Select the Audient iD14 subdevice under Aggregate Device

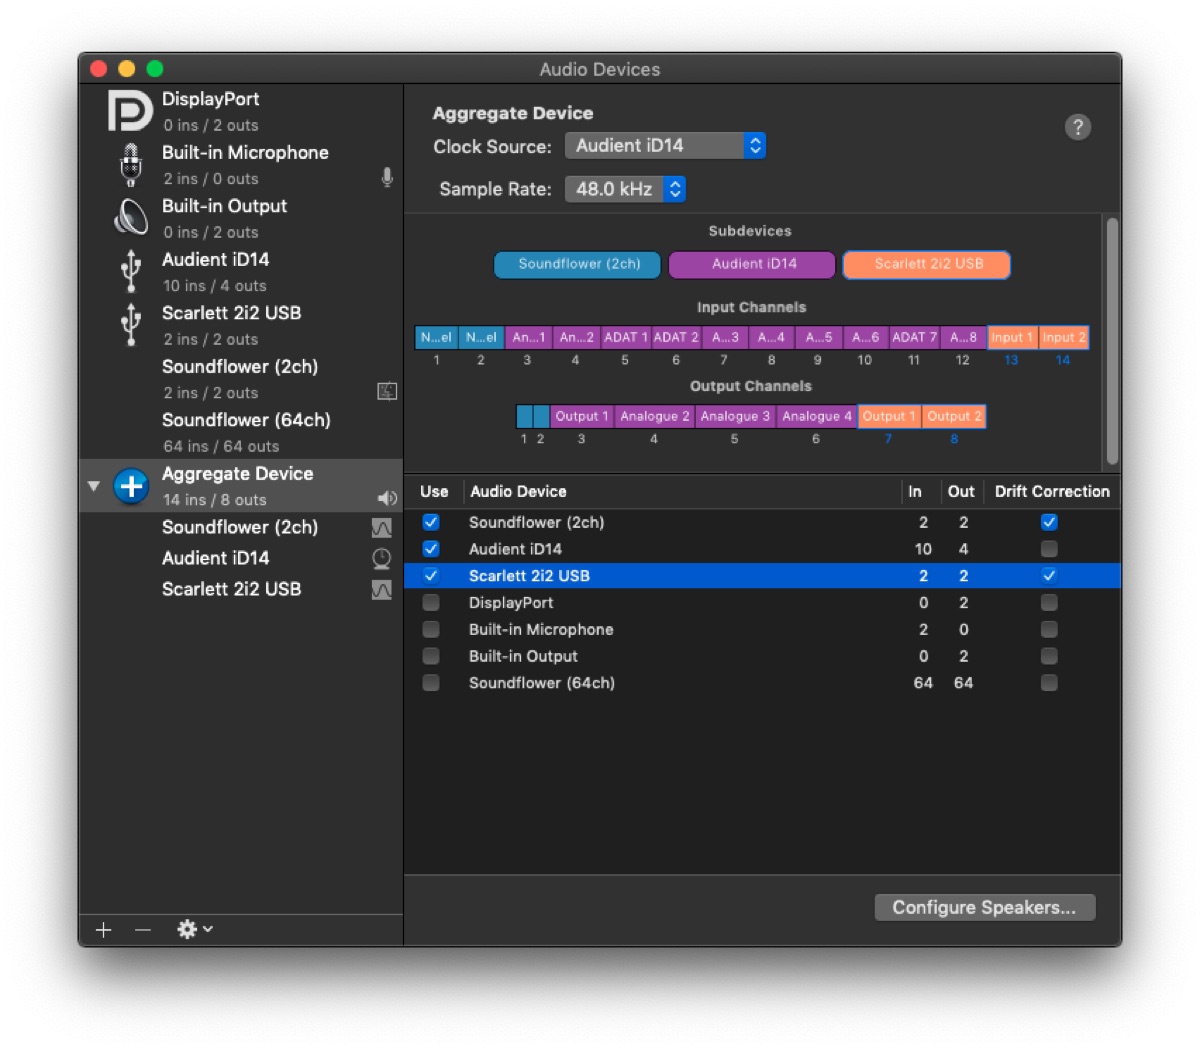point(241,558)
